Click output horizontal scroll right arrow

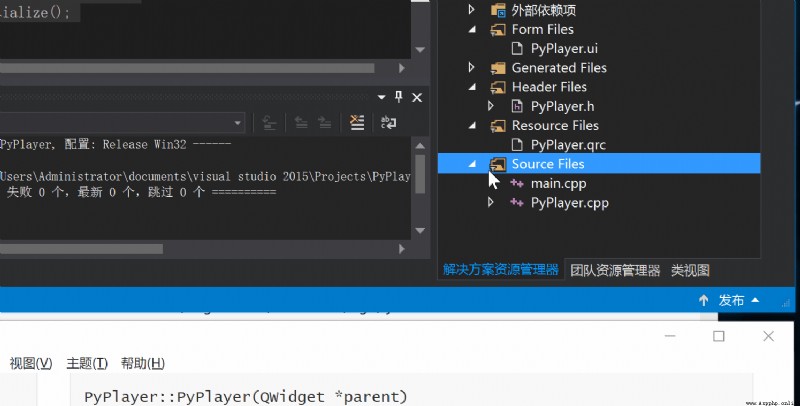402,248
